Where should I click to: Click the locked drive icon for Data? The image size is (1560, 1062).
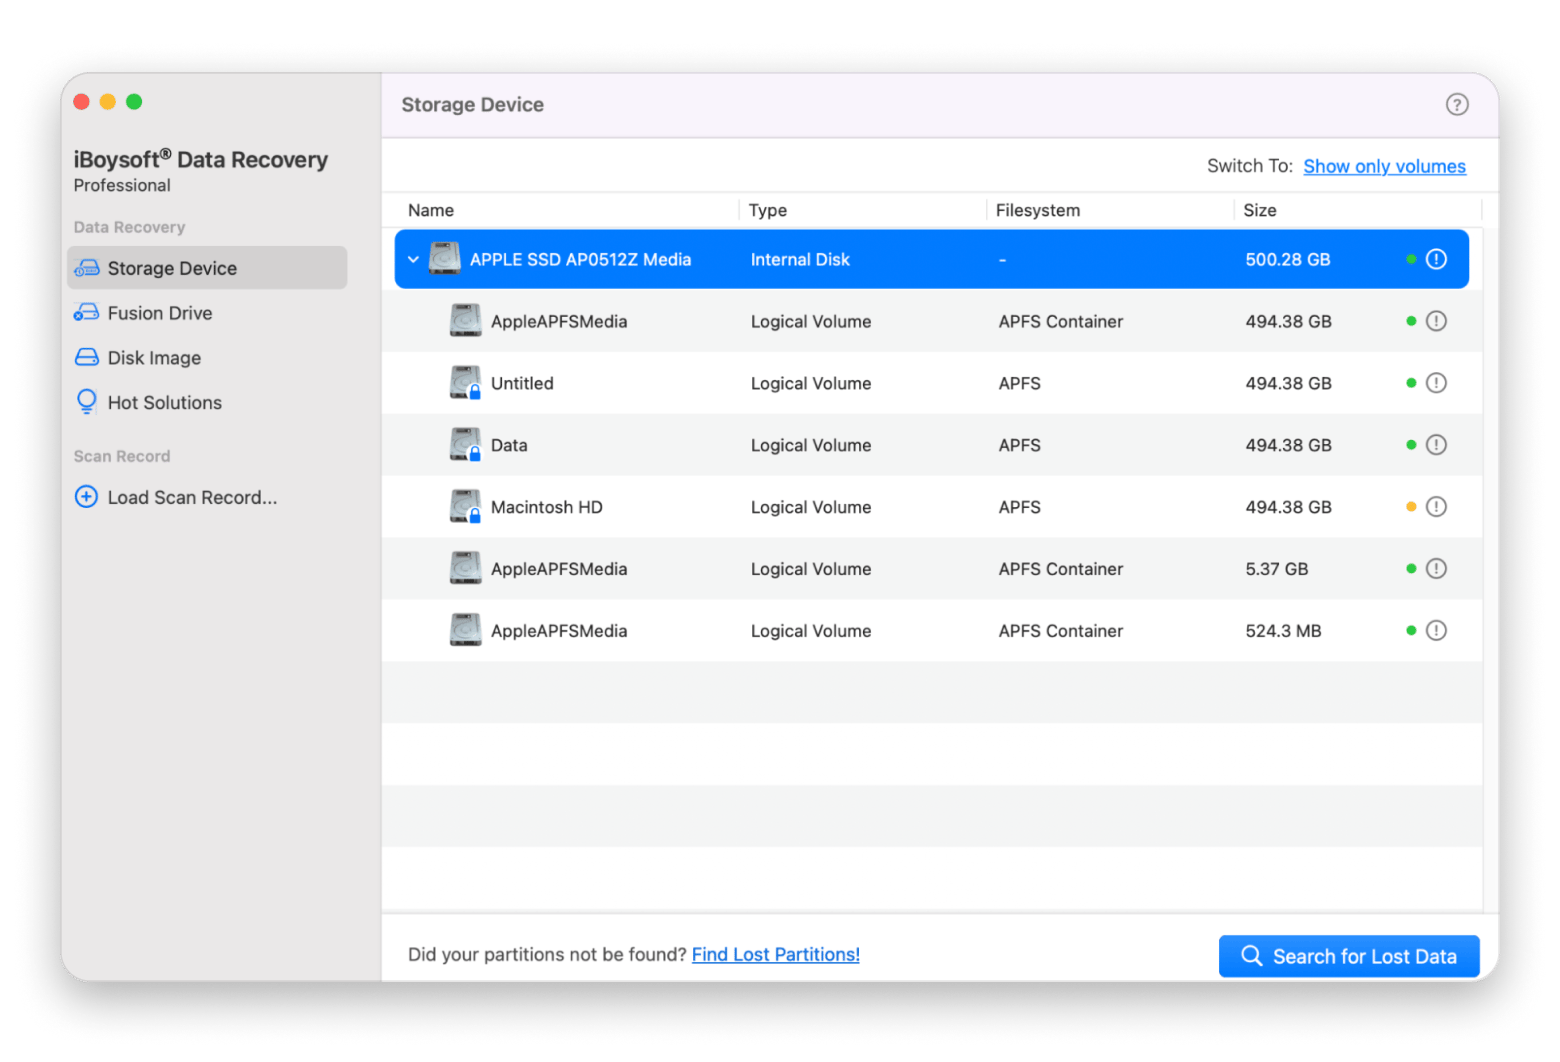[465, 445]
